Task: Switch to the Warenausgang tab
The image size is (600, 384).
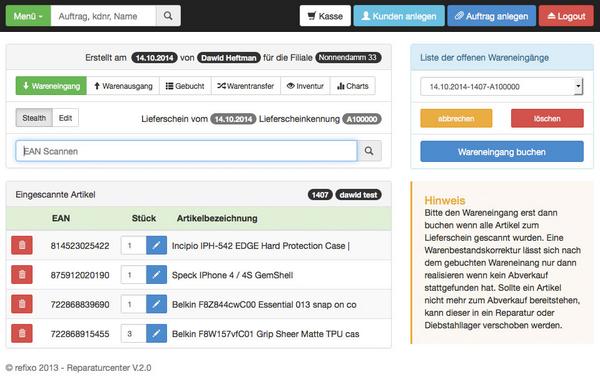Action: [123, 86]
